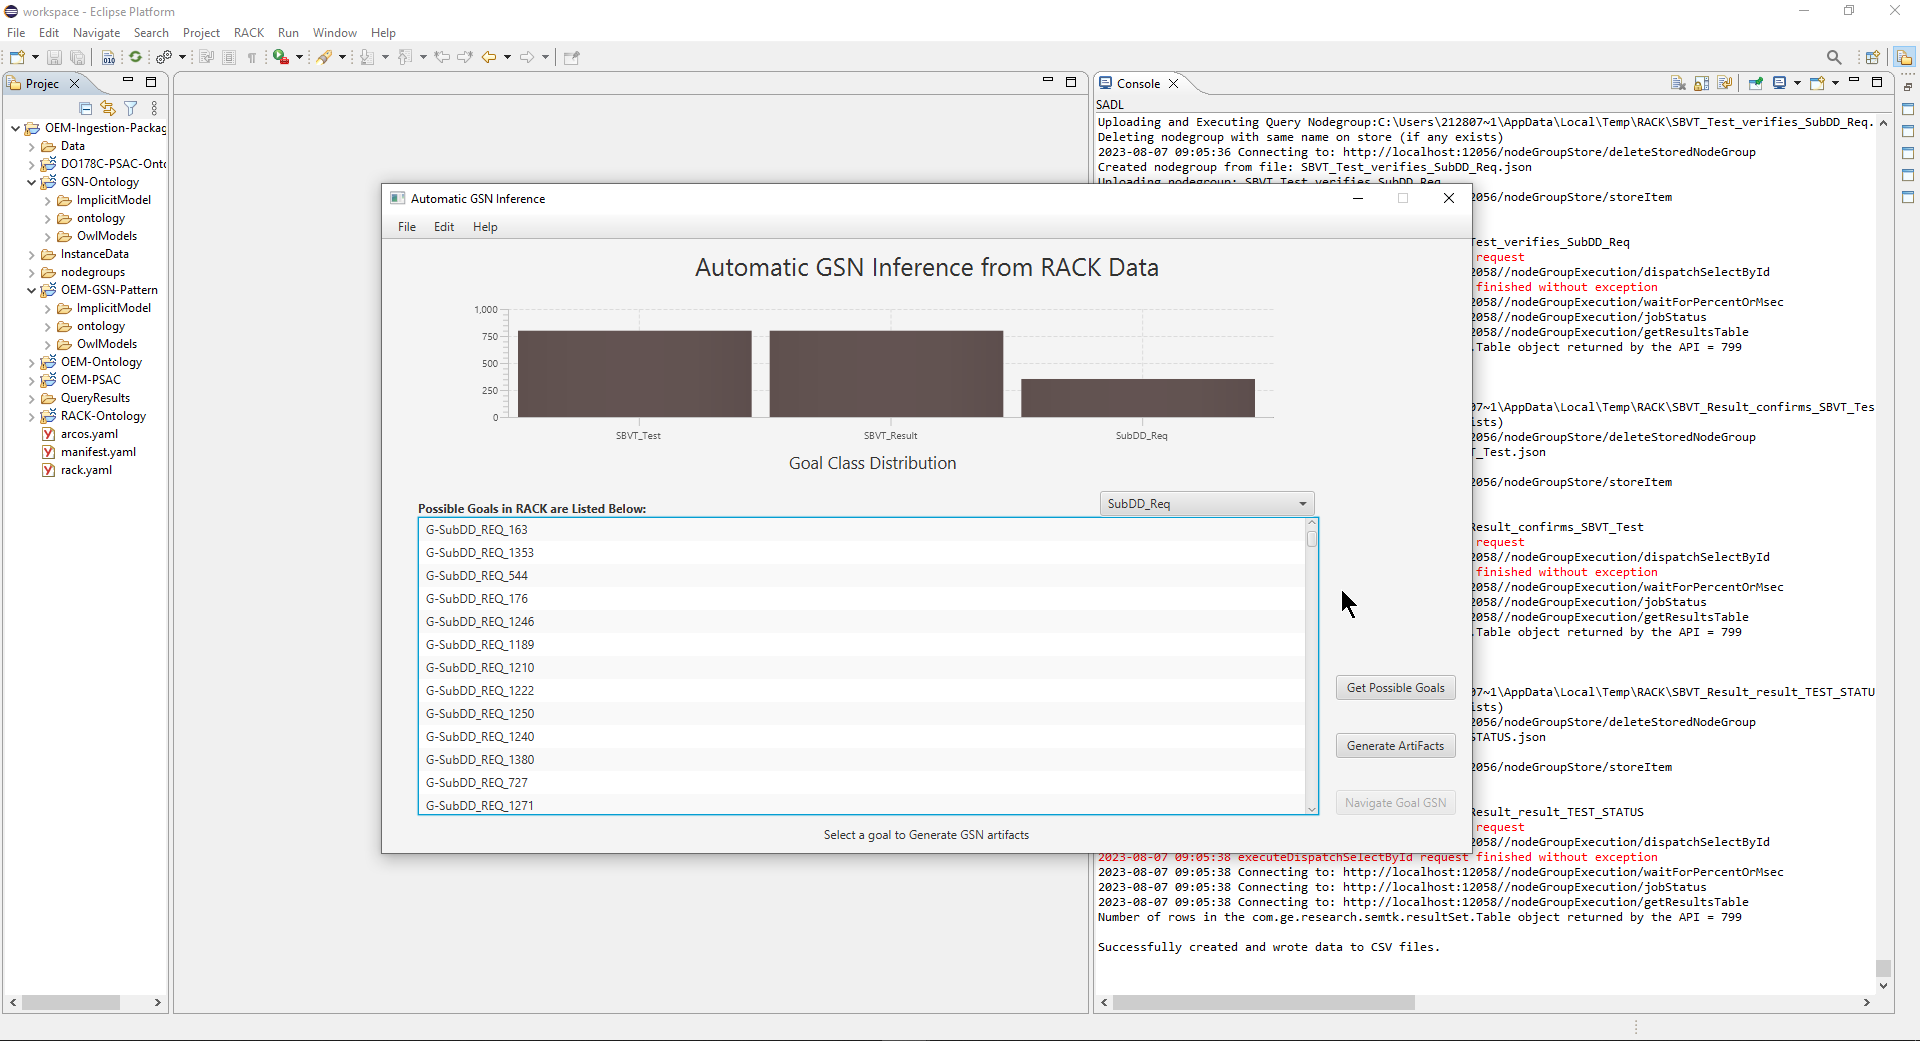Open the manifest.yaml file in tree
This screenshot has height=1041, width=1920.
(x=98, y=452)
